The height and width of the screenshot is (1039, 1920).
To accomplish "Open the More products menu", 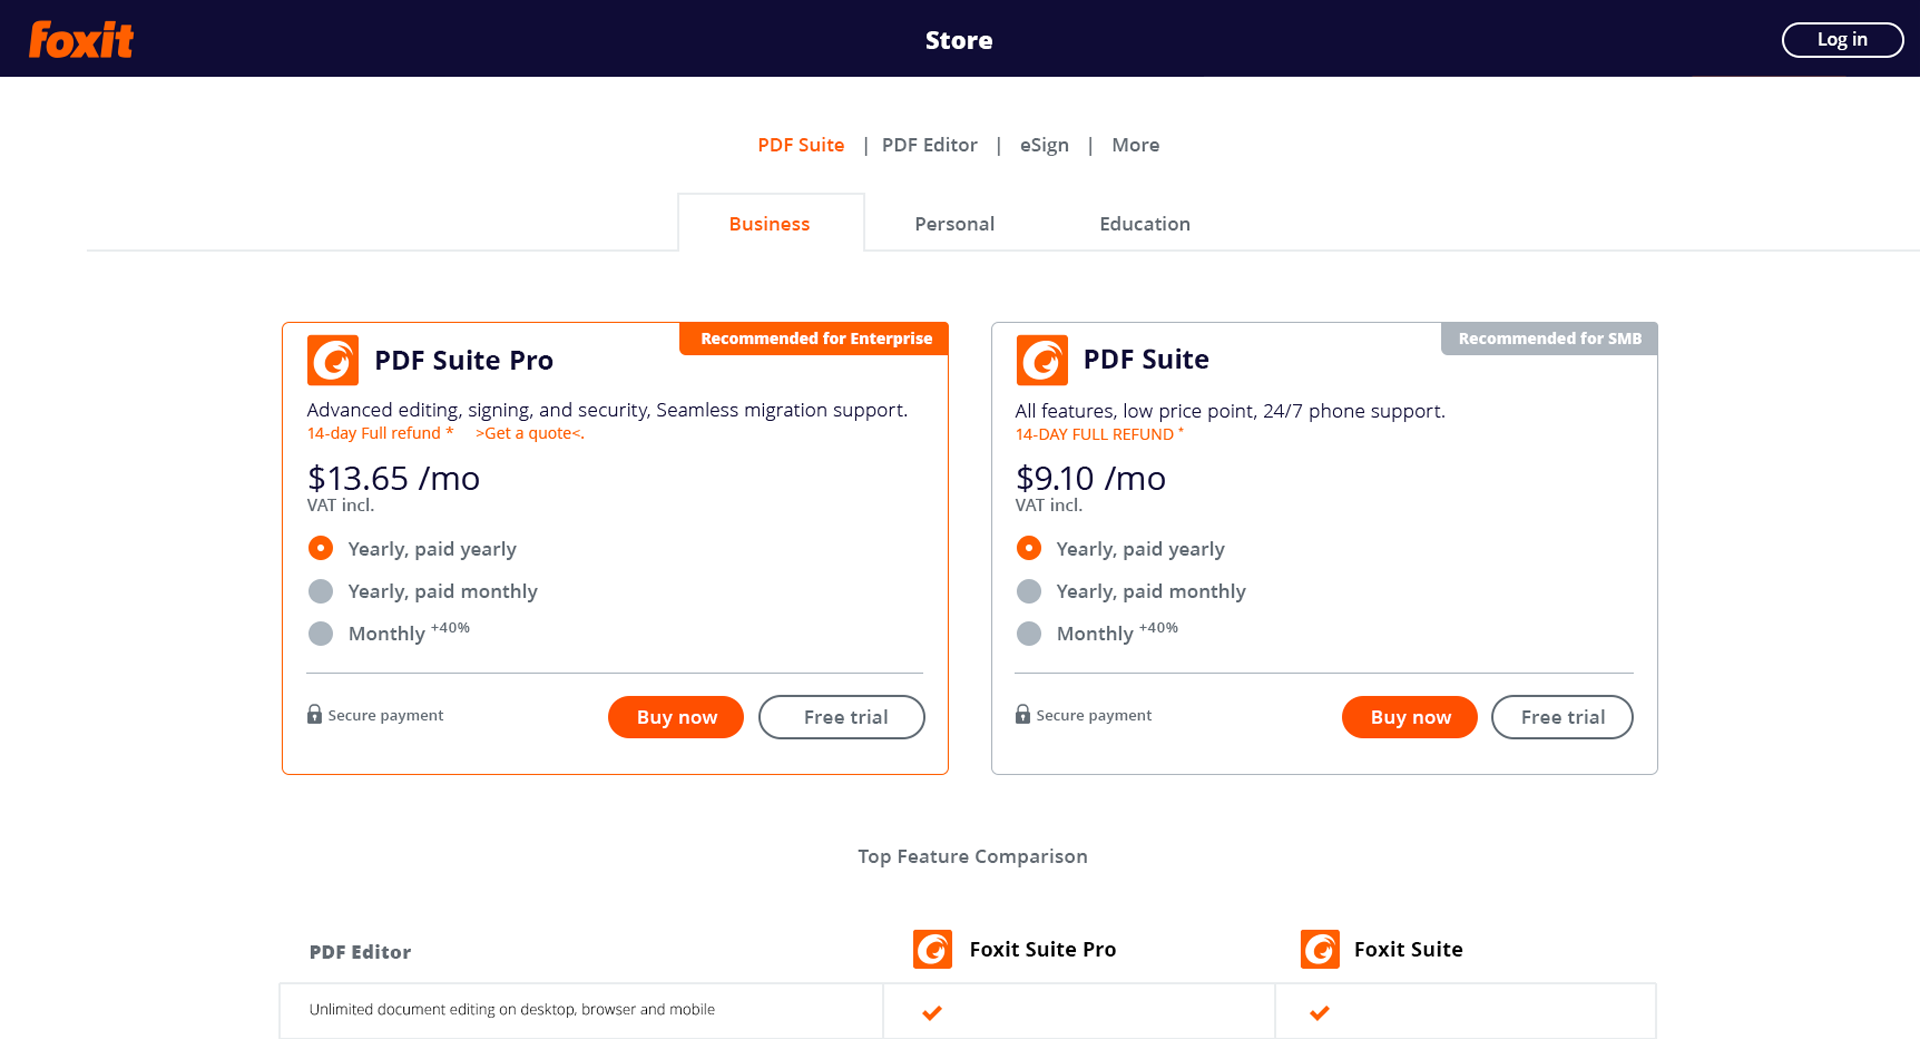I will (x=1135, y=145).
